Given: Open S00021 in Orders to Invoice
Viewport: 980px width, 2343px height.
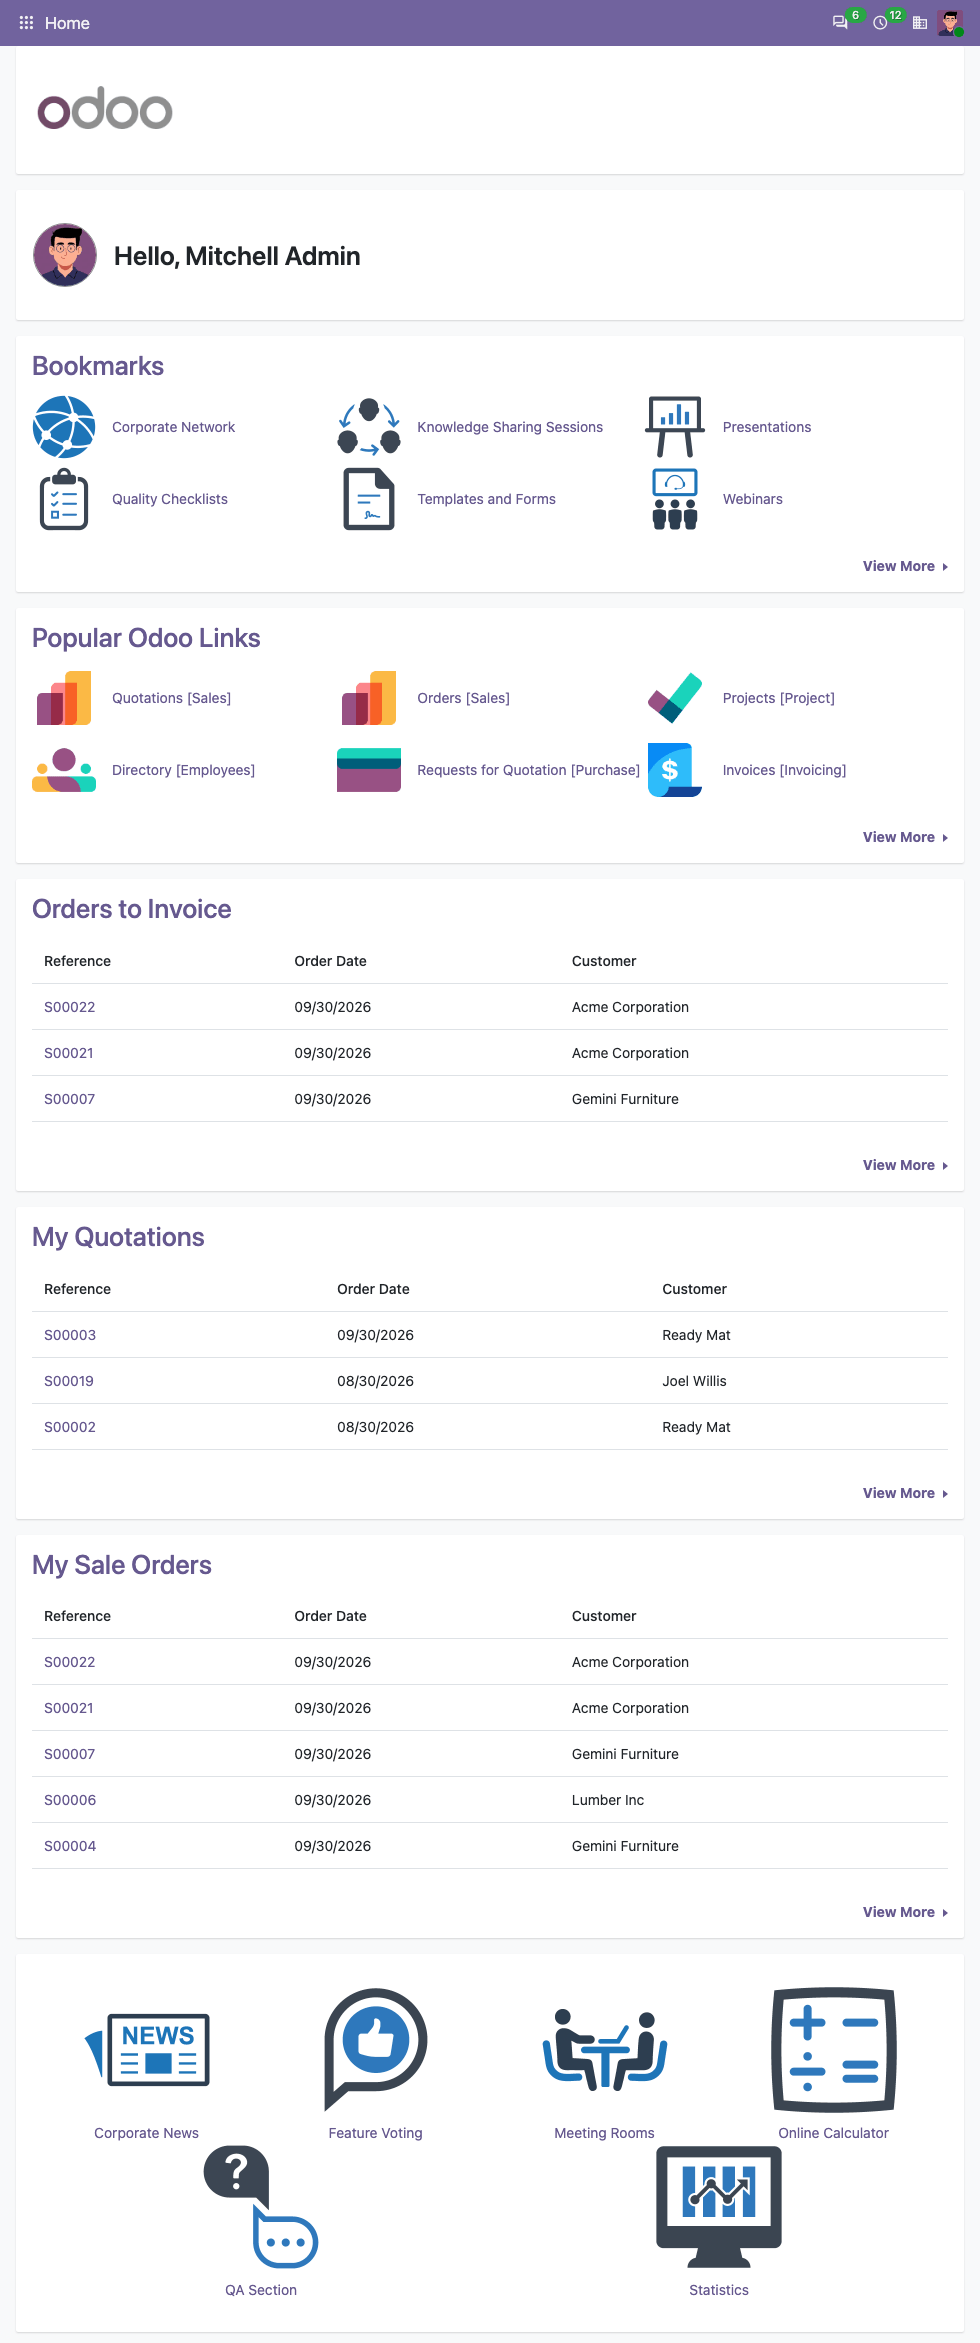Looking at the screenshot, I should tap(69, 1053).
